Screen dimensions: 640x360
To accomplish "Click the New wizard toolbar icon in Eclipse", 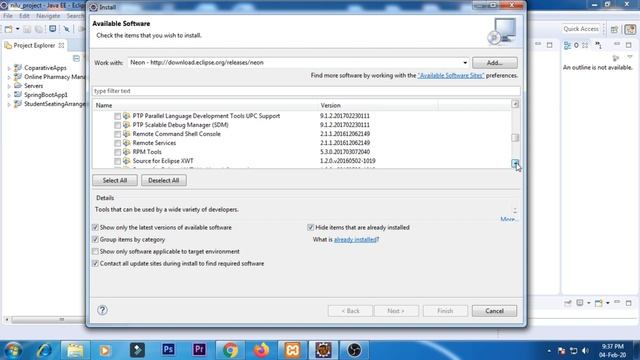I will click(8, 29).
